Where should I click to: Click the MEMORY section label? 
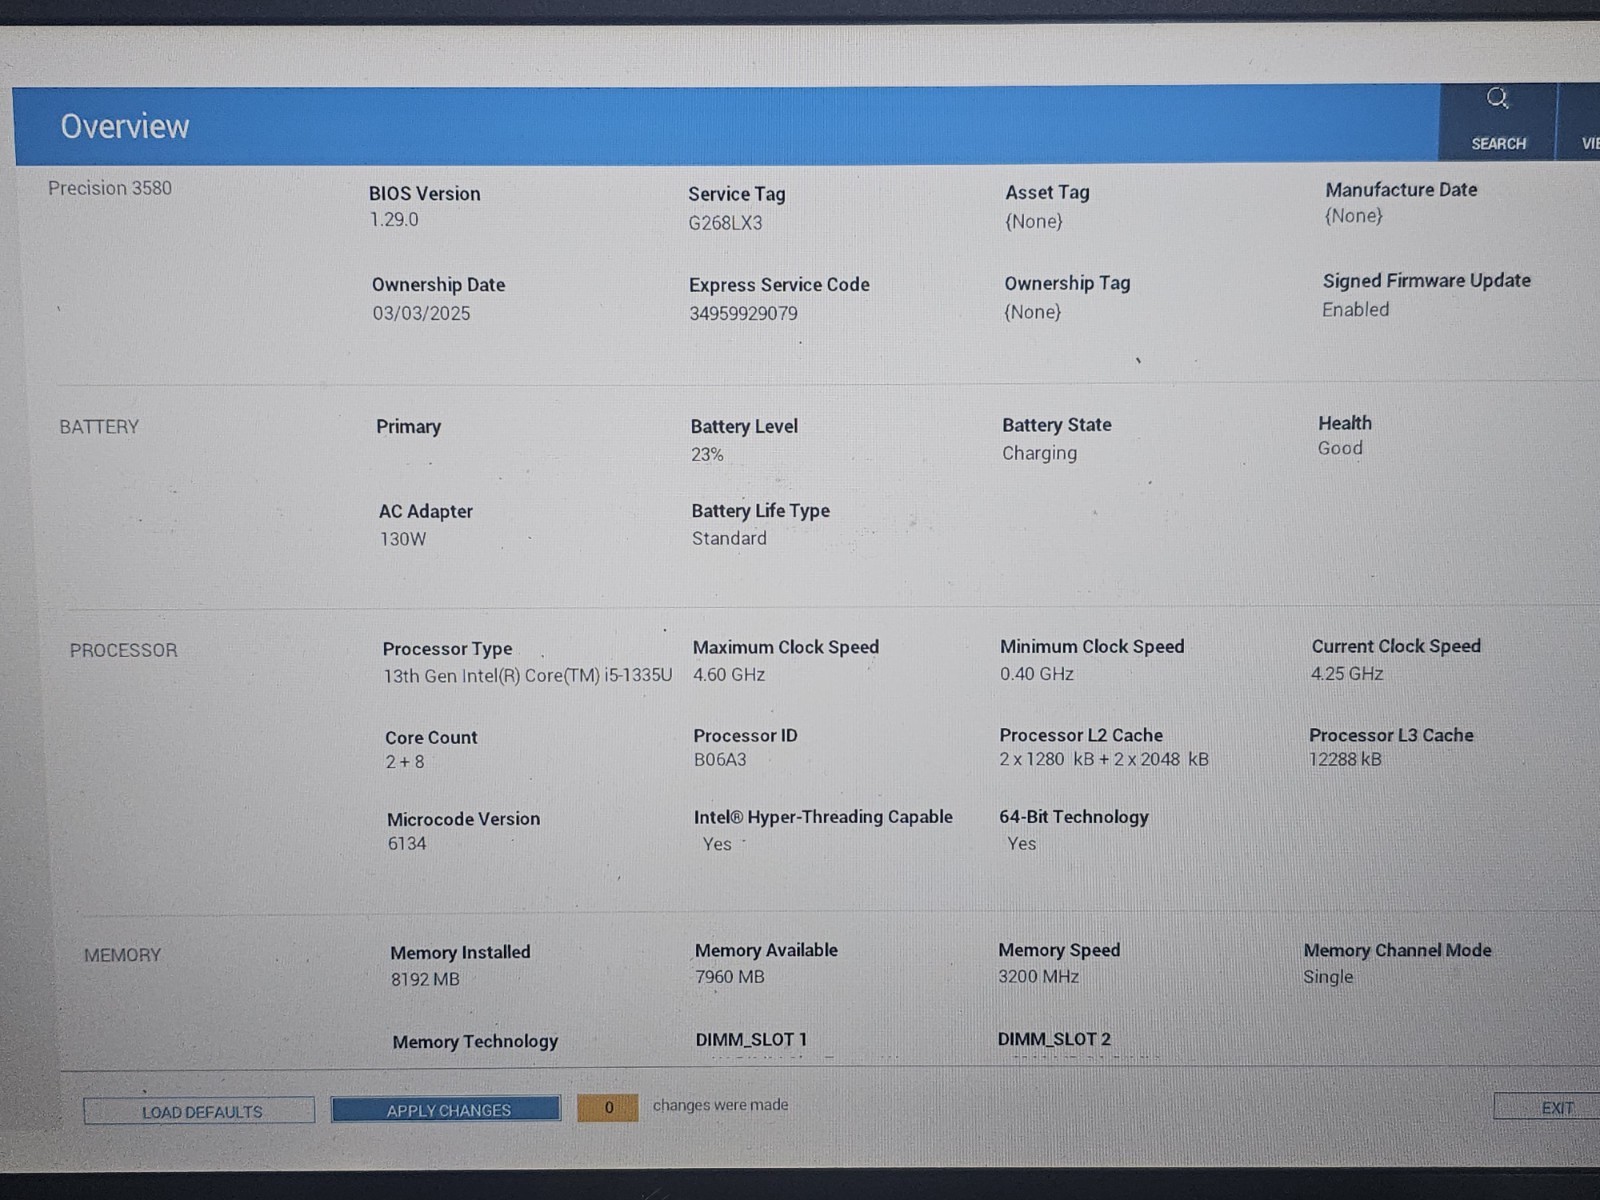(x=122, y=955)
